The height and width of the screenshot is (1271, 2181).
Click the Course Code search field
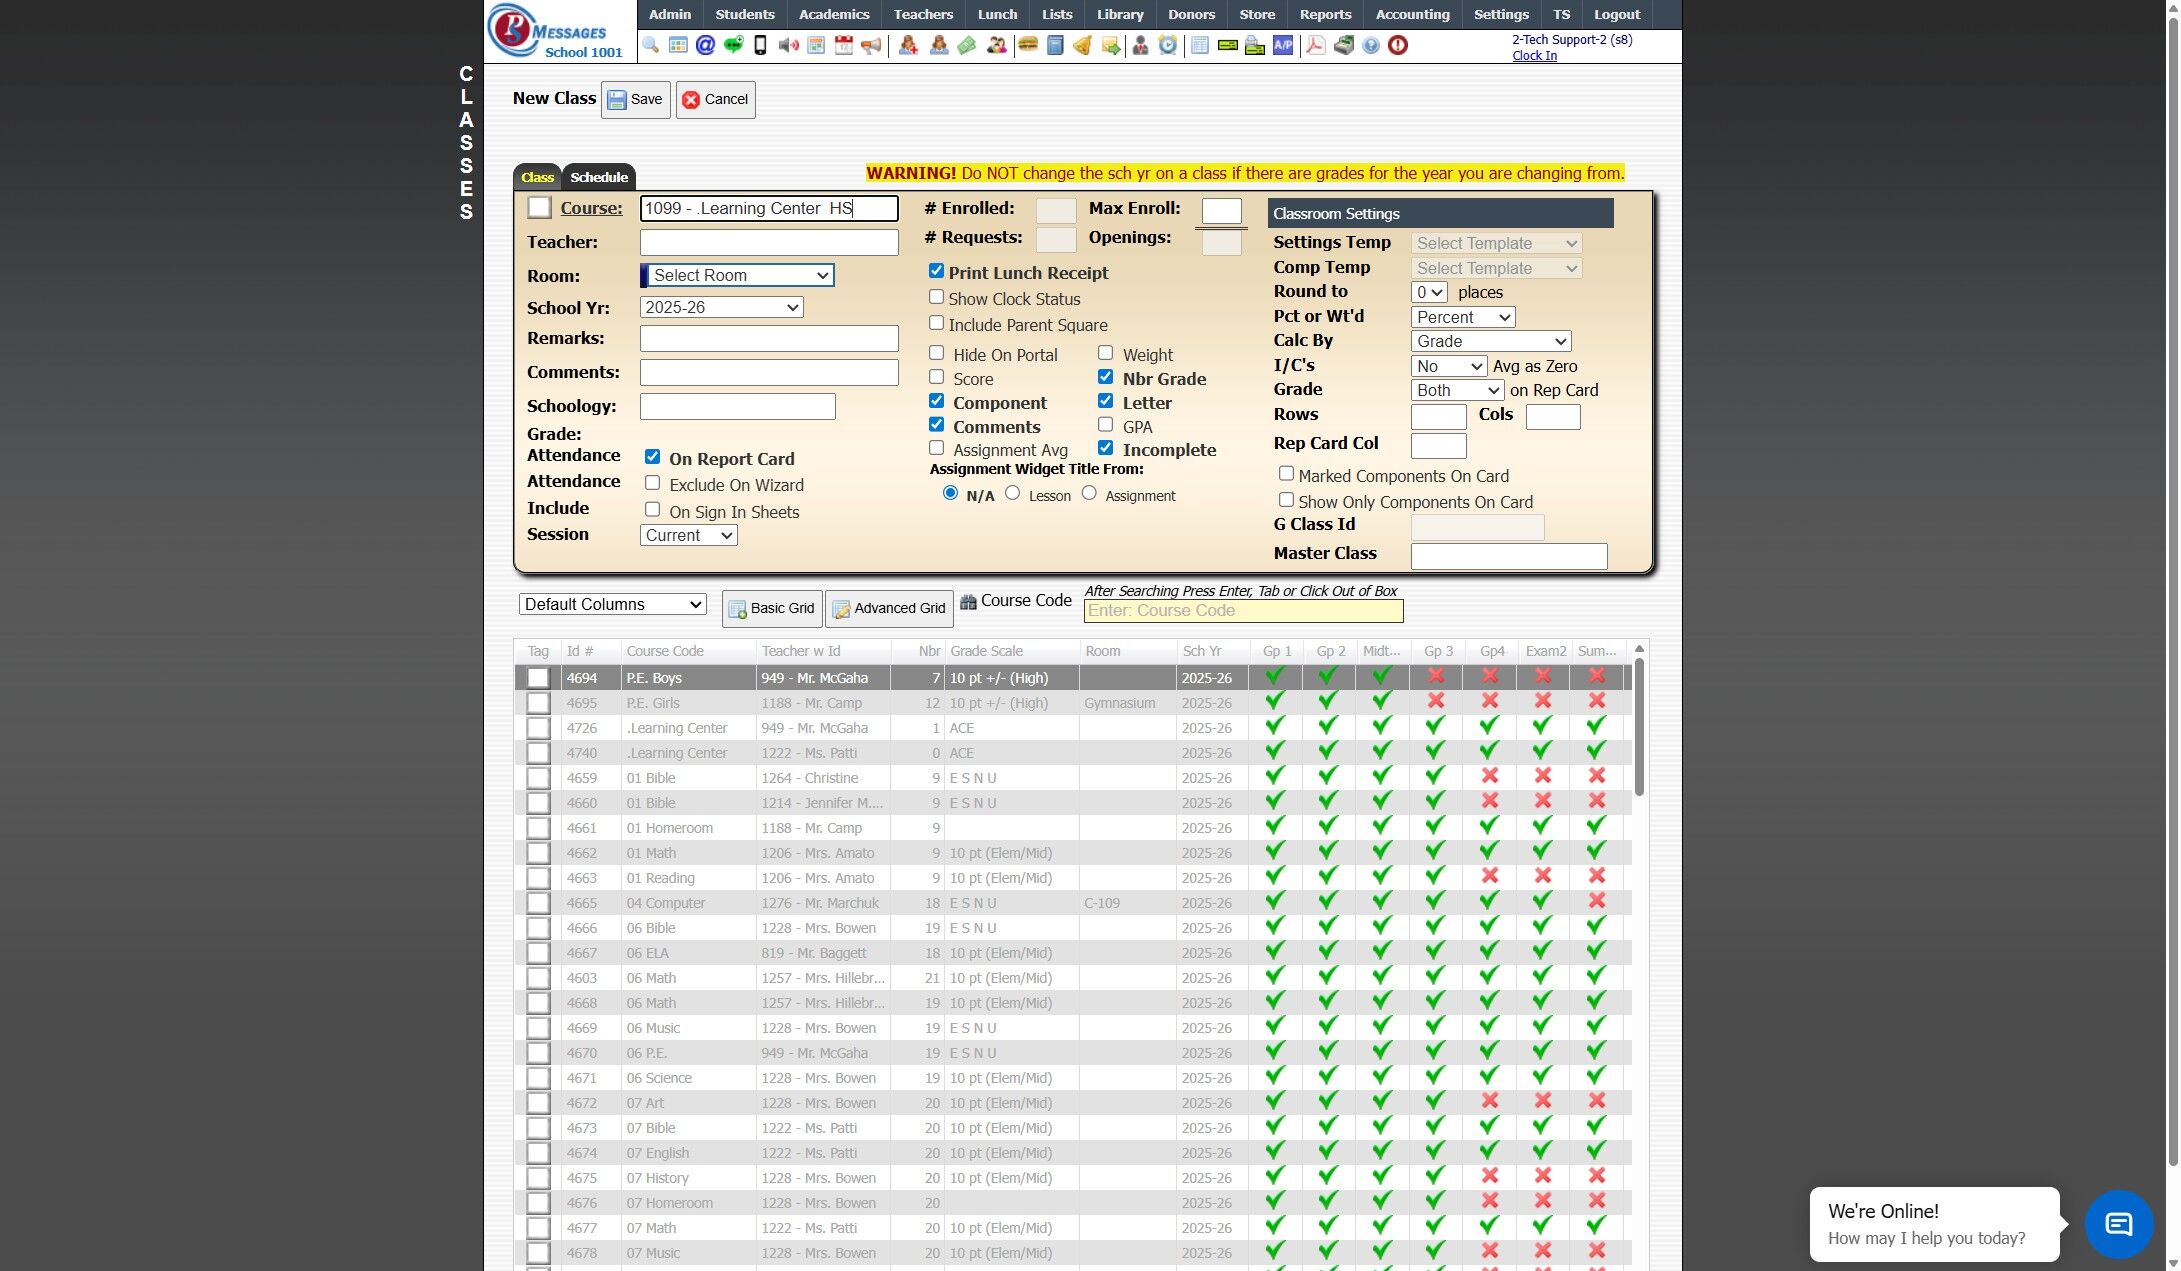(x=1243, y=611)
